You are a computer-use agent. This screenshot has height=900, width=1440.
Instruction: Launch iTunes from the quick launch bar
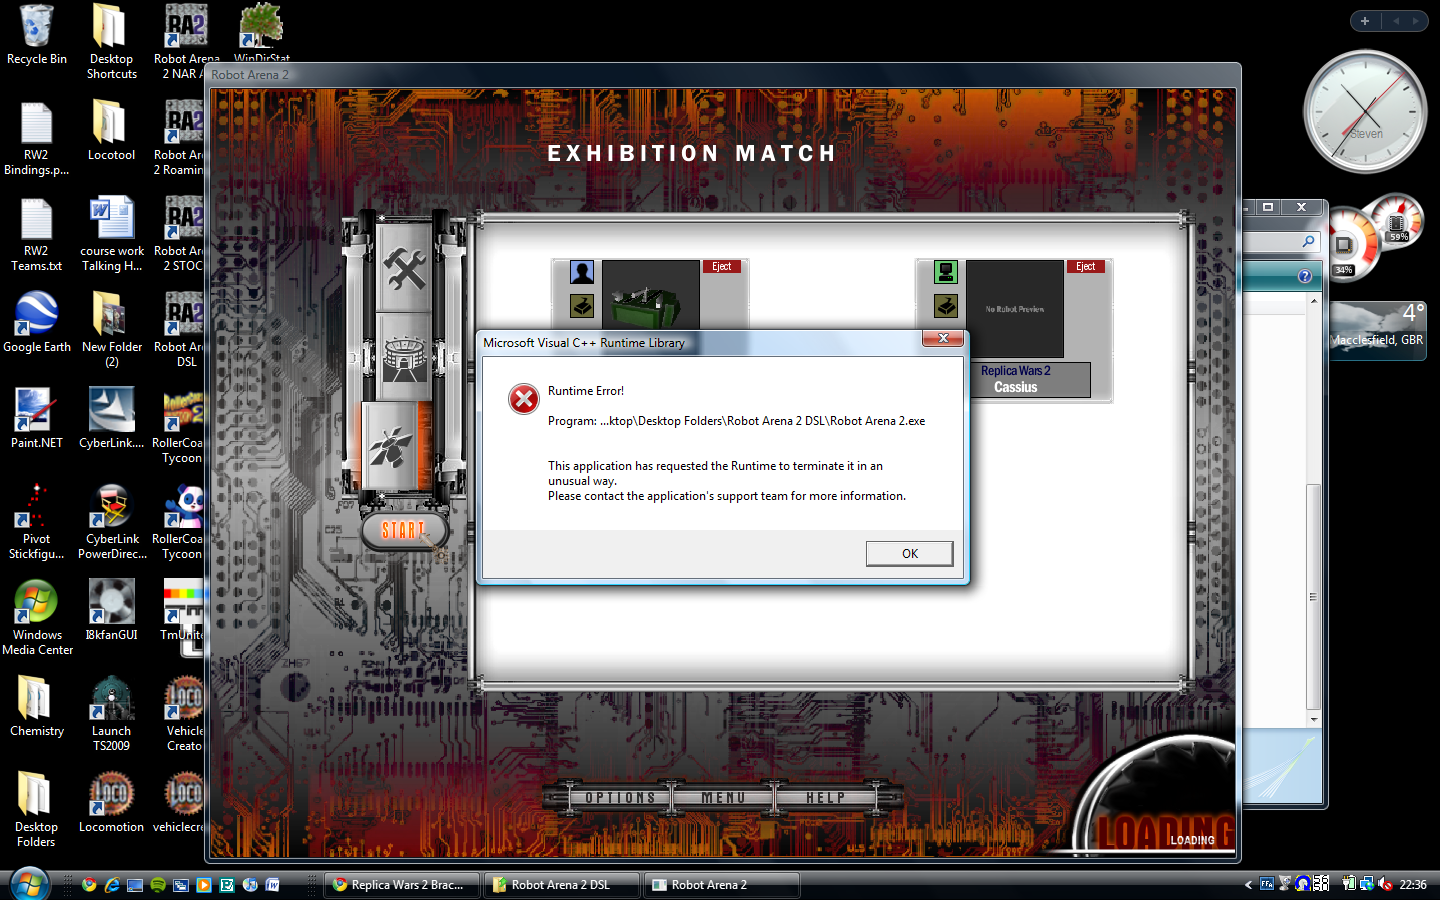[250, 884]
